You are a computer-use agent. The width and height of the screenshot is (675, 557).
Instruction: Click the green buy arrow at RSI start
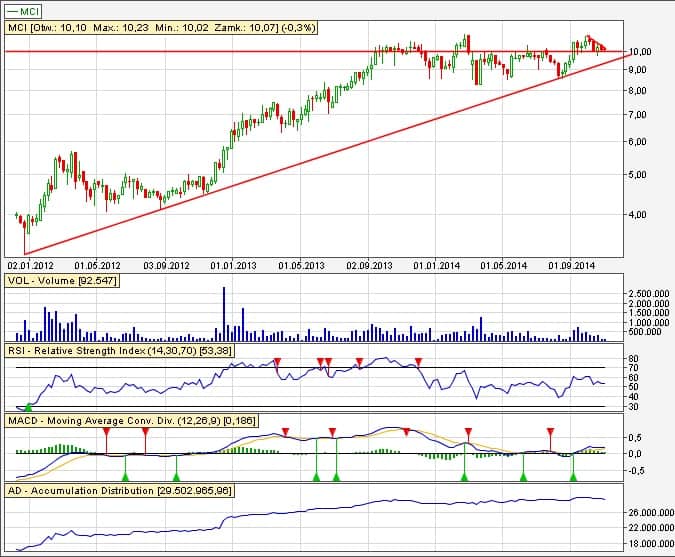pos(28,407)
